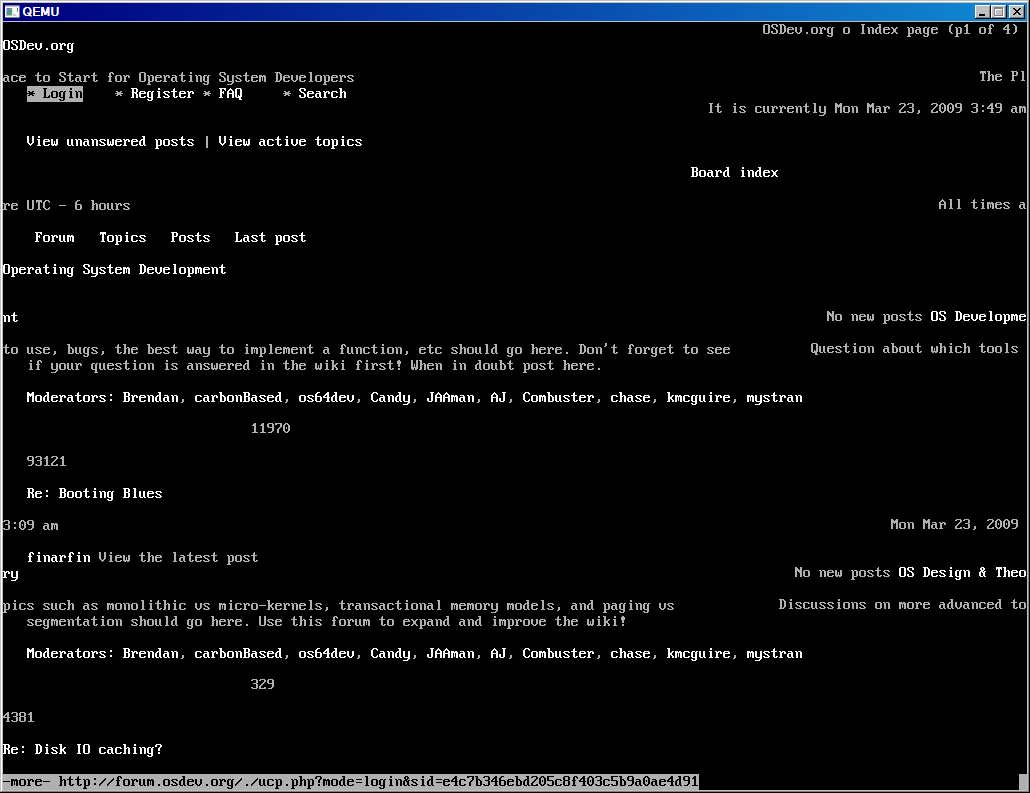Click the QEMU title bar text

41,11
